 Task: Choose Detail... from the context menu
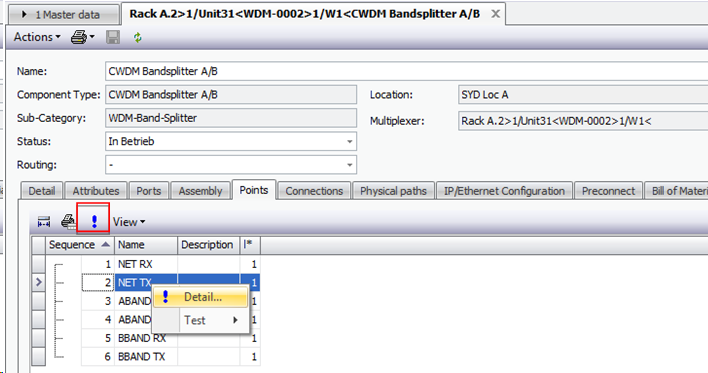click(x=201, y=297)
